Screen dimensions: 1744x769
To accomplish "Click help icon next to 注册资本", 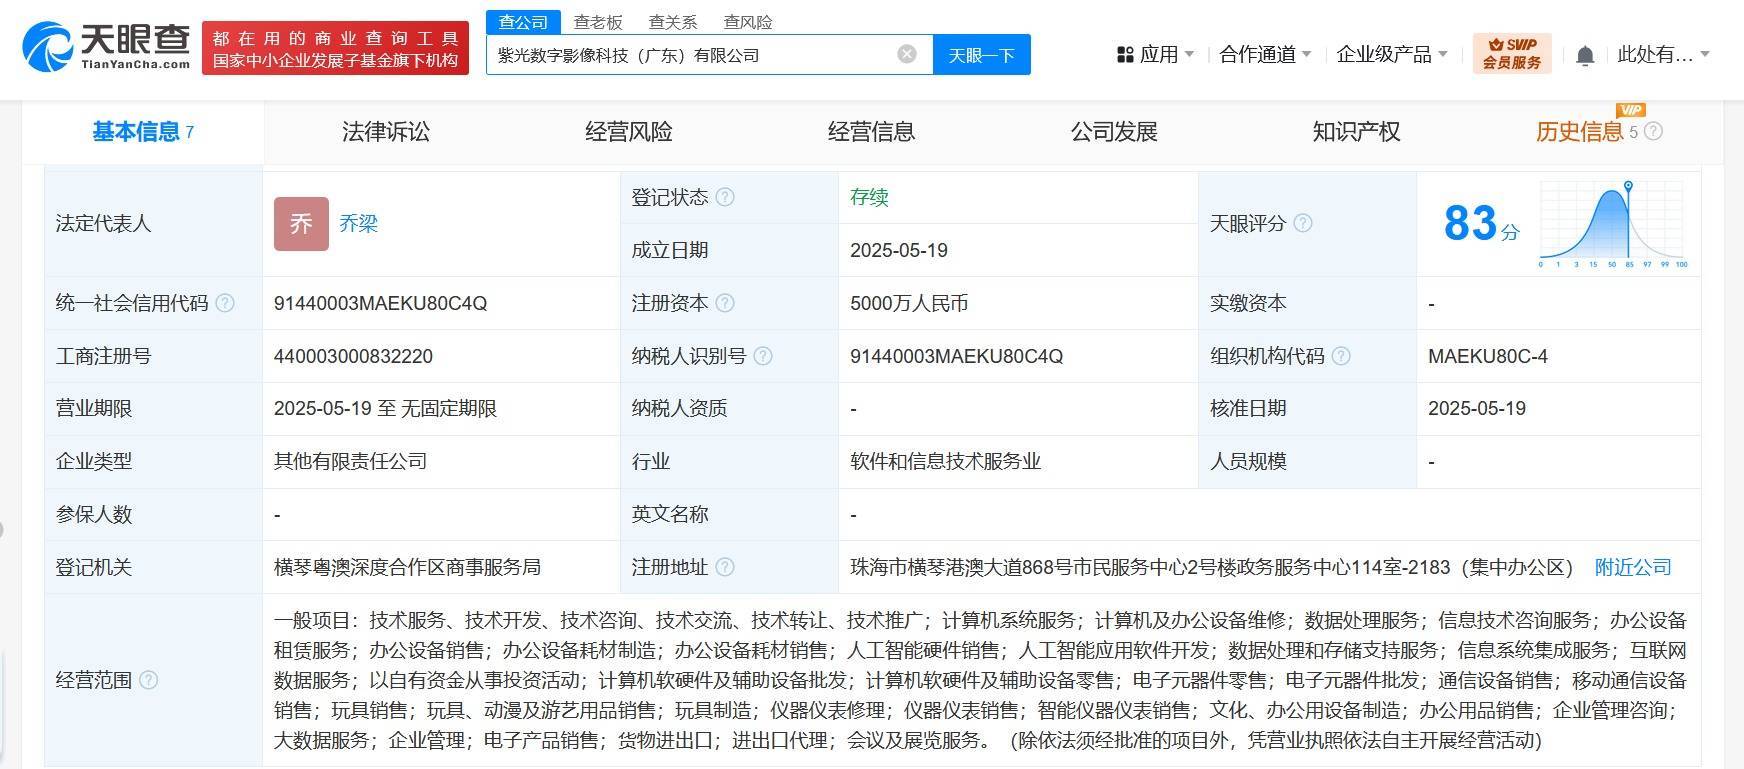I will tap(725, 303).
